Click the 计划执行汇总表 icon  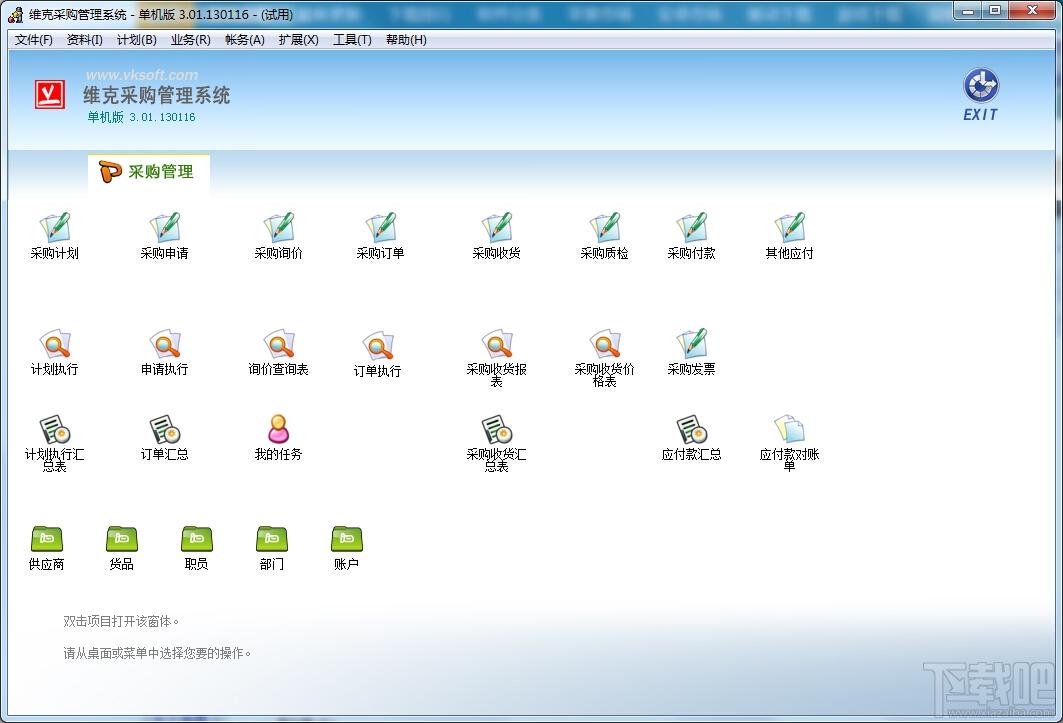[x=55, y=430]
